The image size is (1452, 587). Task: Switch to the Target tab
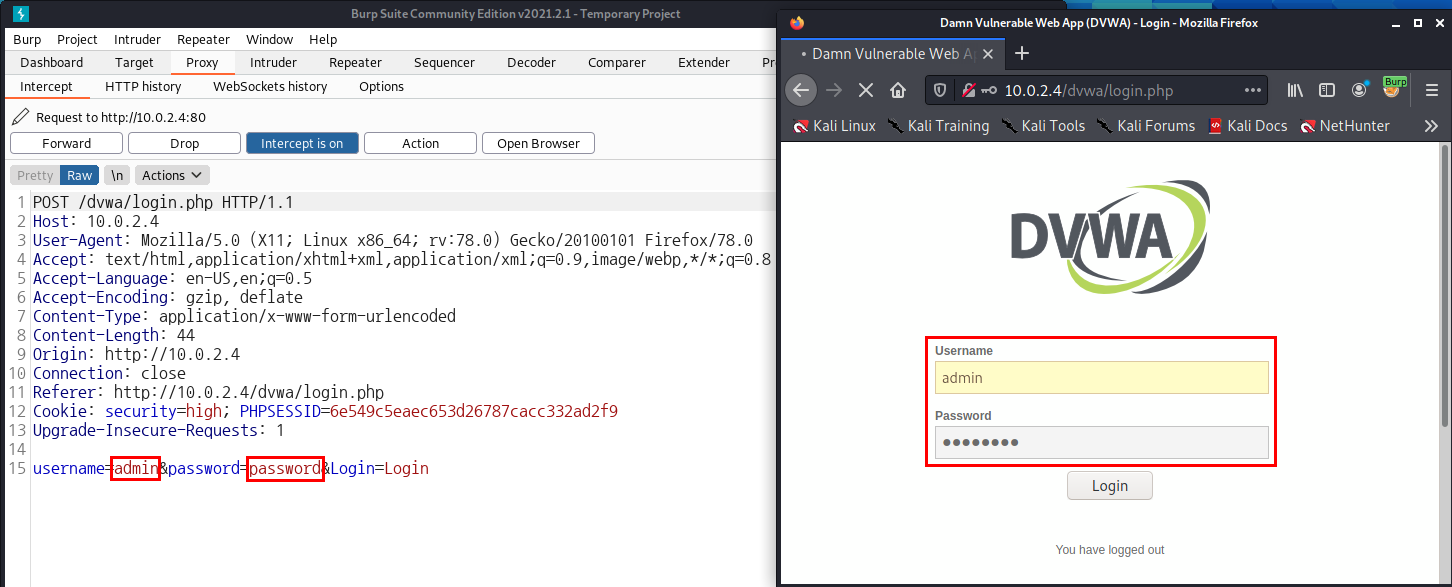(134, 62)
